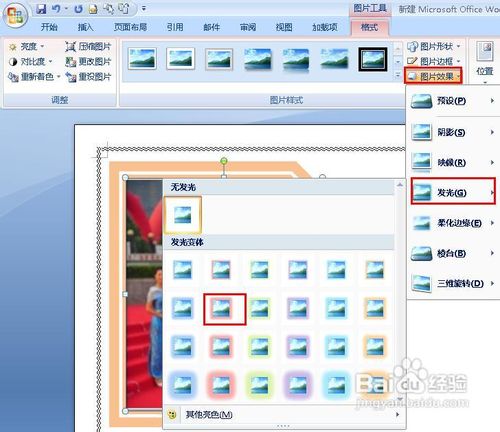
Task: Open the quick access toolbar customize arrow
Action: pos(144,9)
